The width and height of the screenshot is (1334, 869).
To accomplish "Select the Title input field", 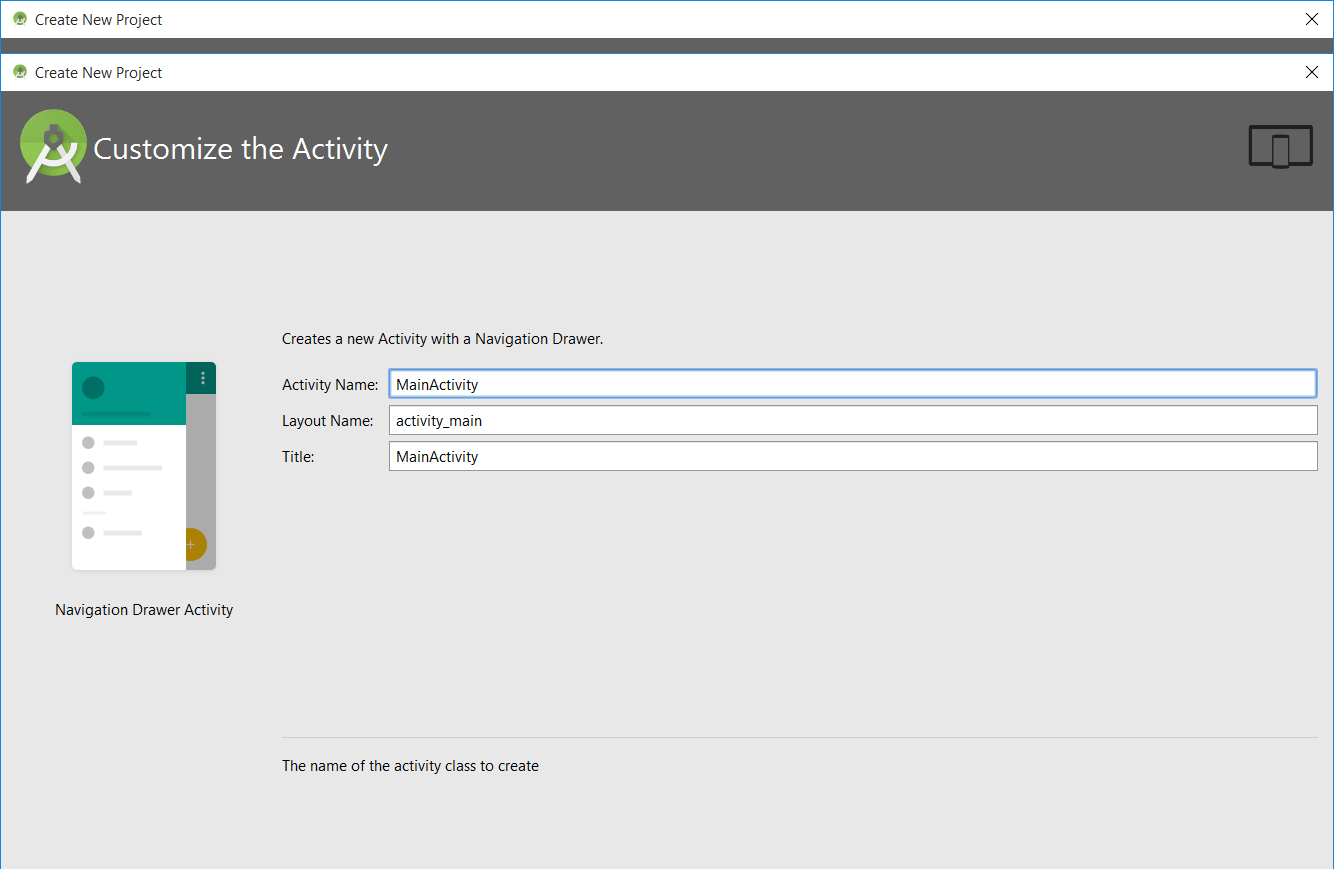I will [x=852, y=457].
